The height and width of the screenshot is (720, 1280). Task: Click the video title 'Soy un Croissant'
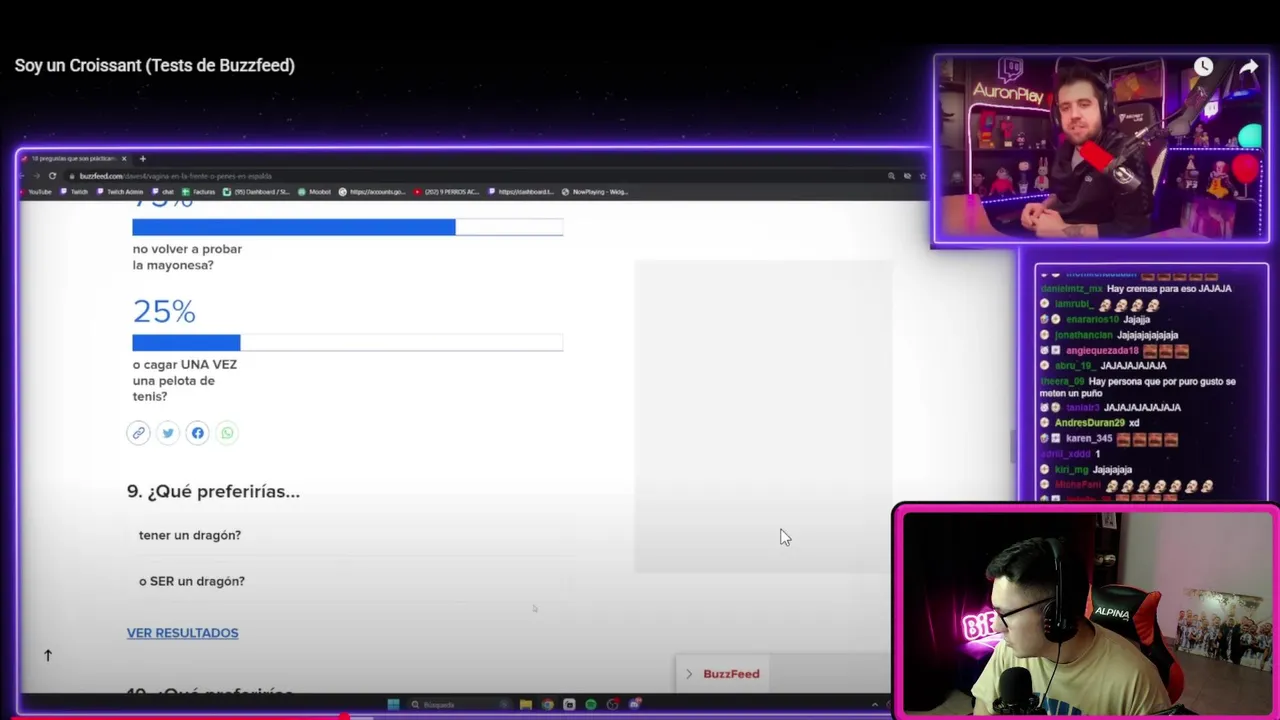(155, 65)
